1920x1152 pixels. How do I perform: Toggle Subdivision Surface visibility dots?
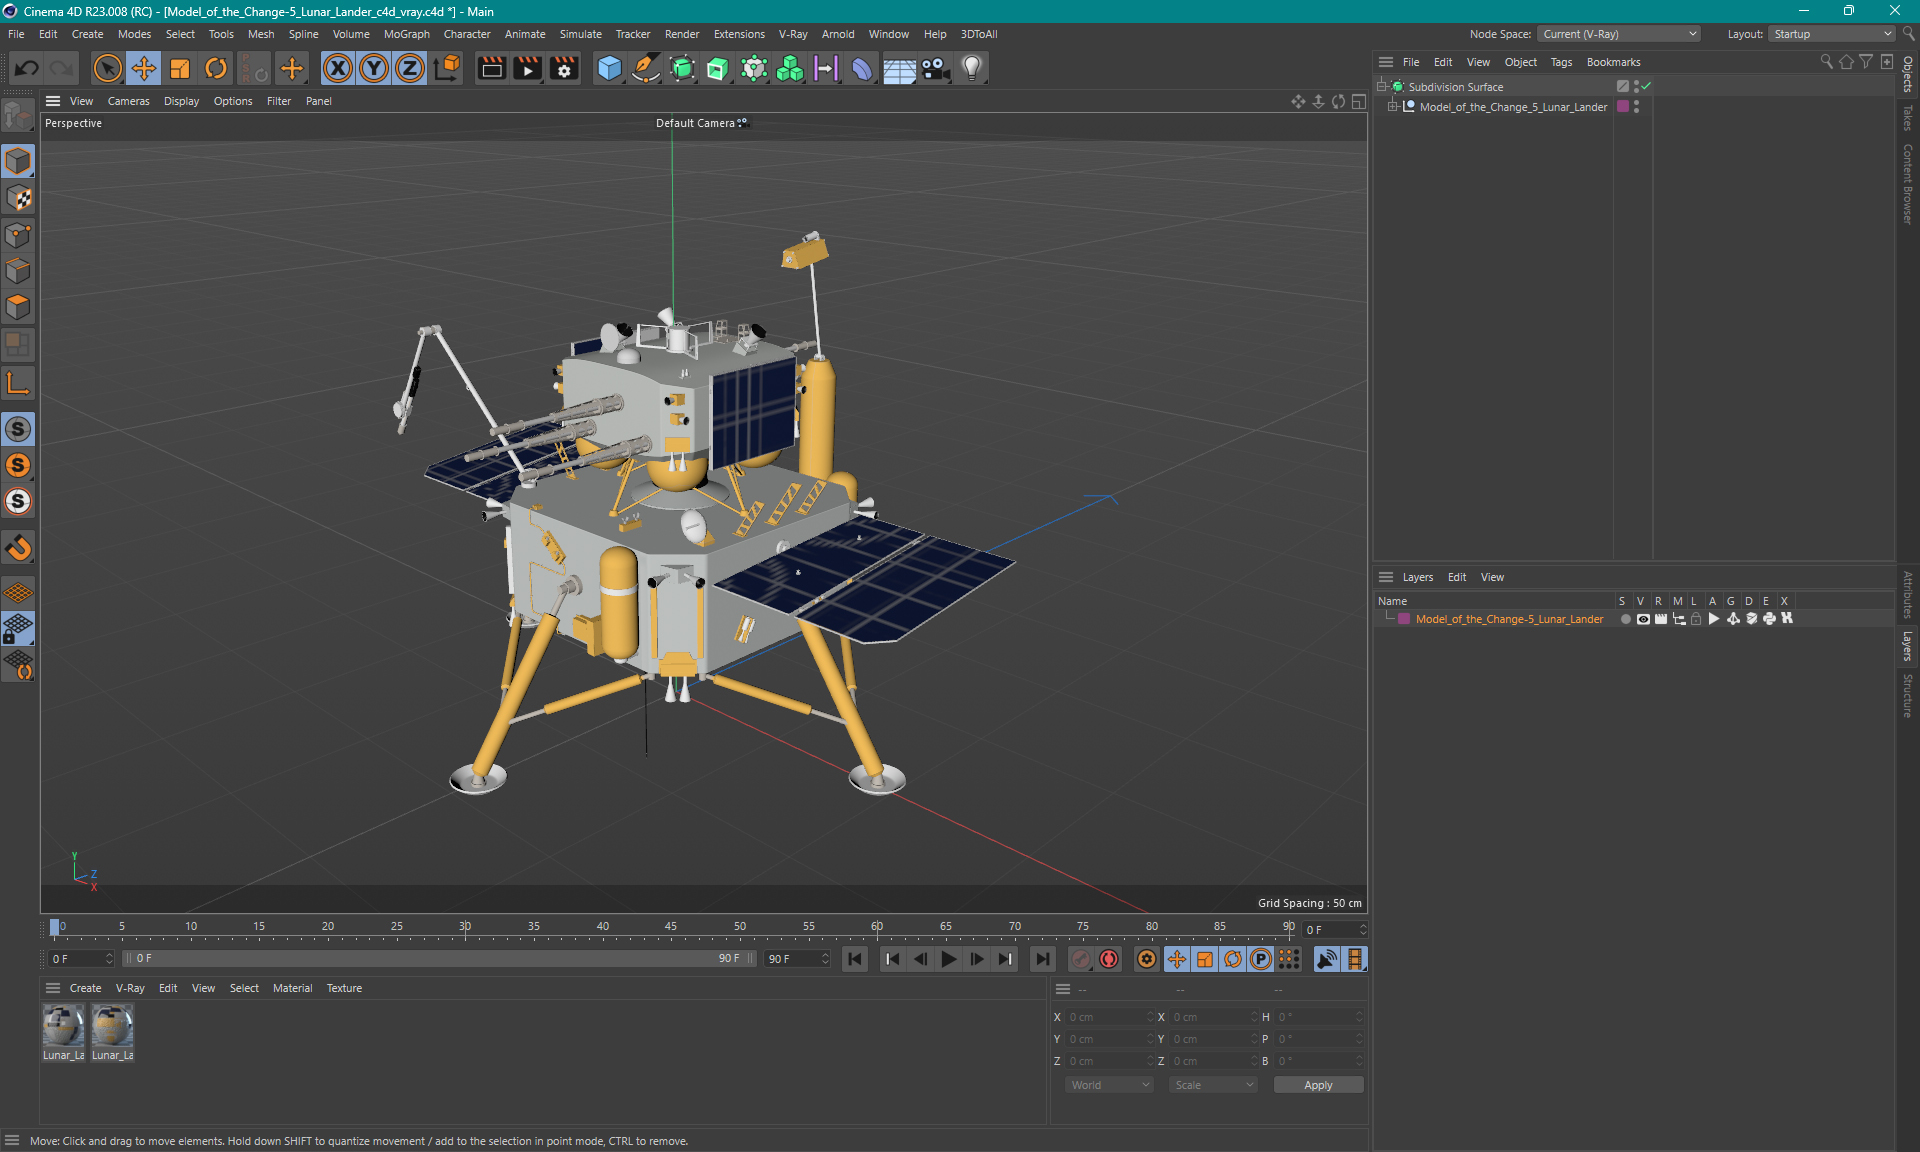coord(1636,87)
